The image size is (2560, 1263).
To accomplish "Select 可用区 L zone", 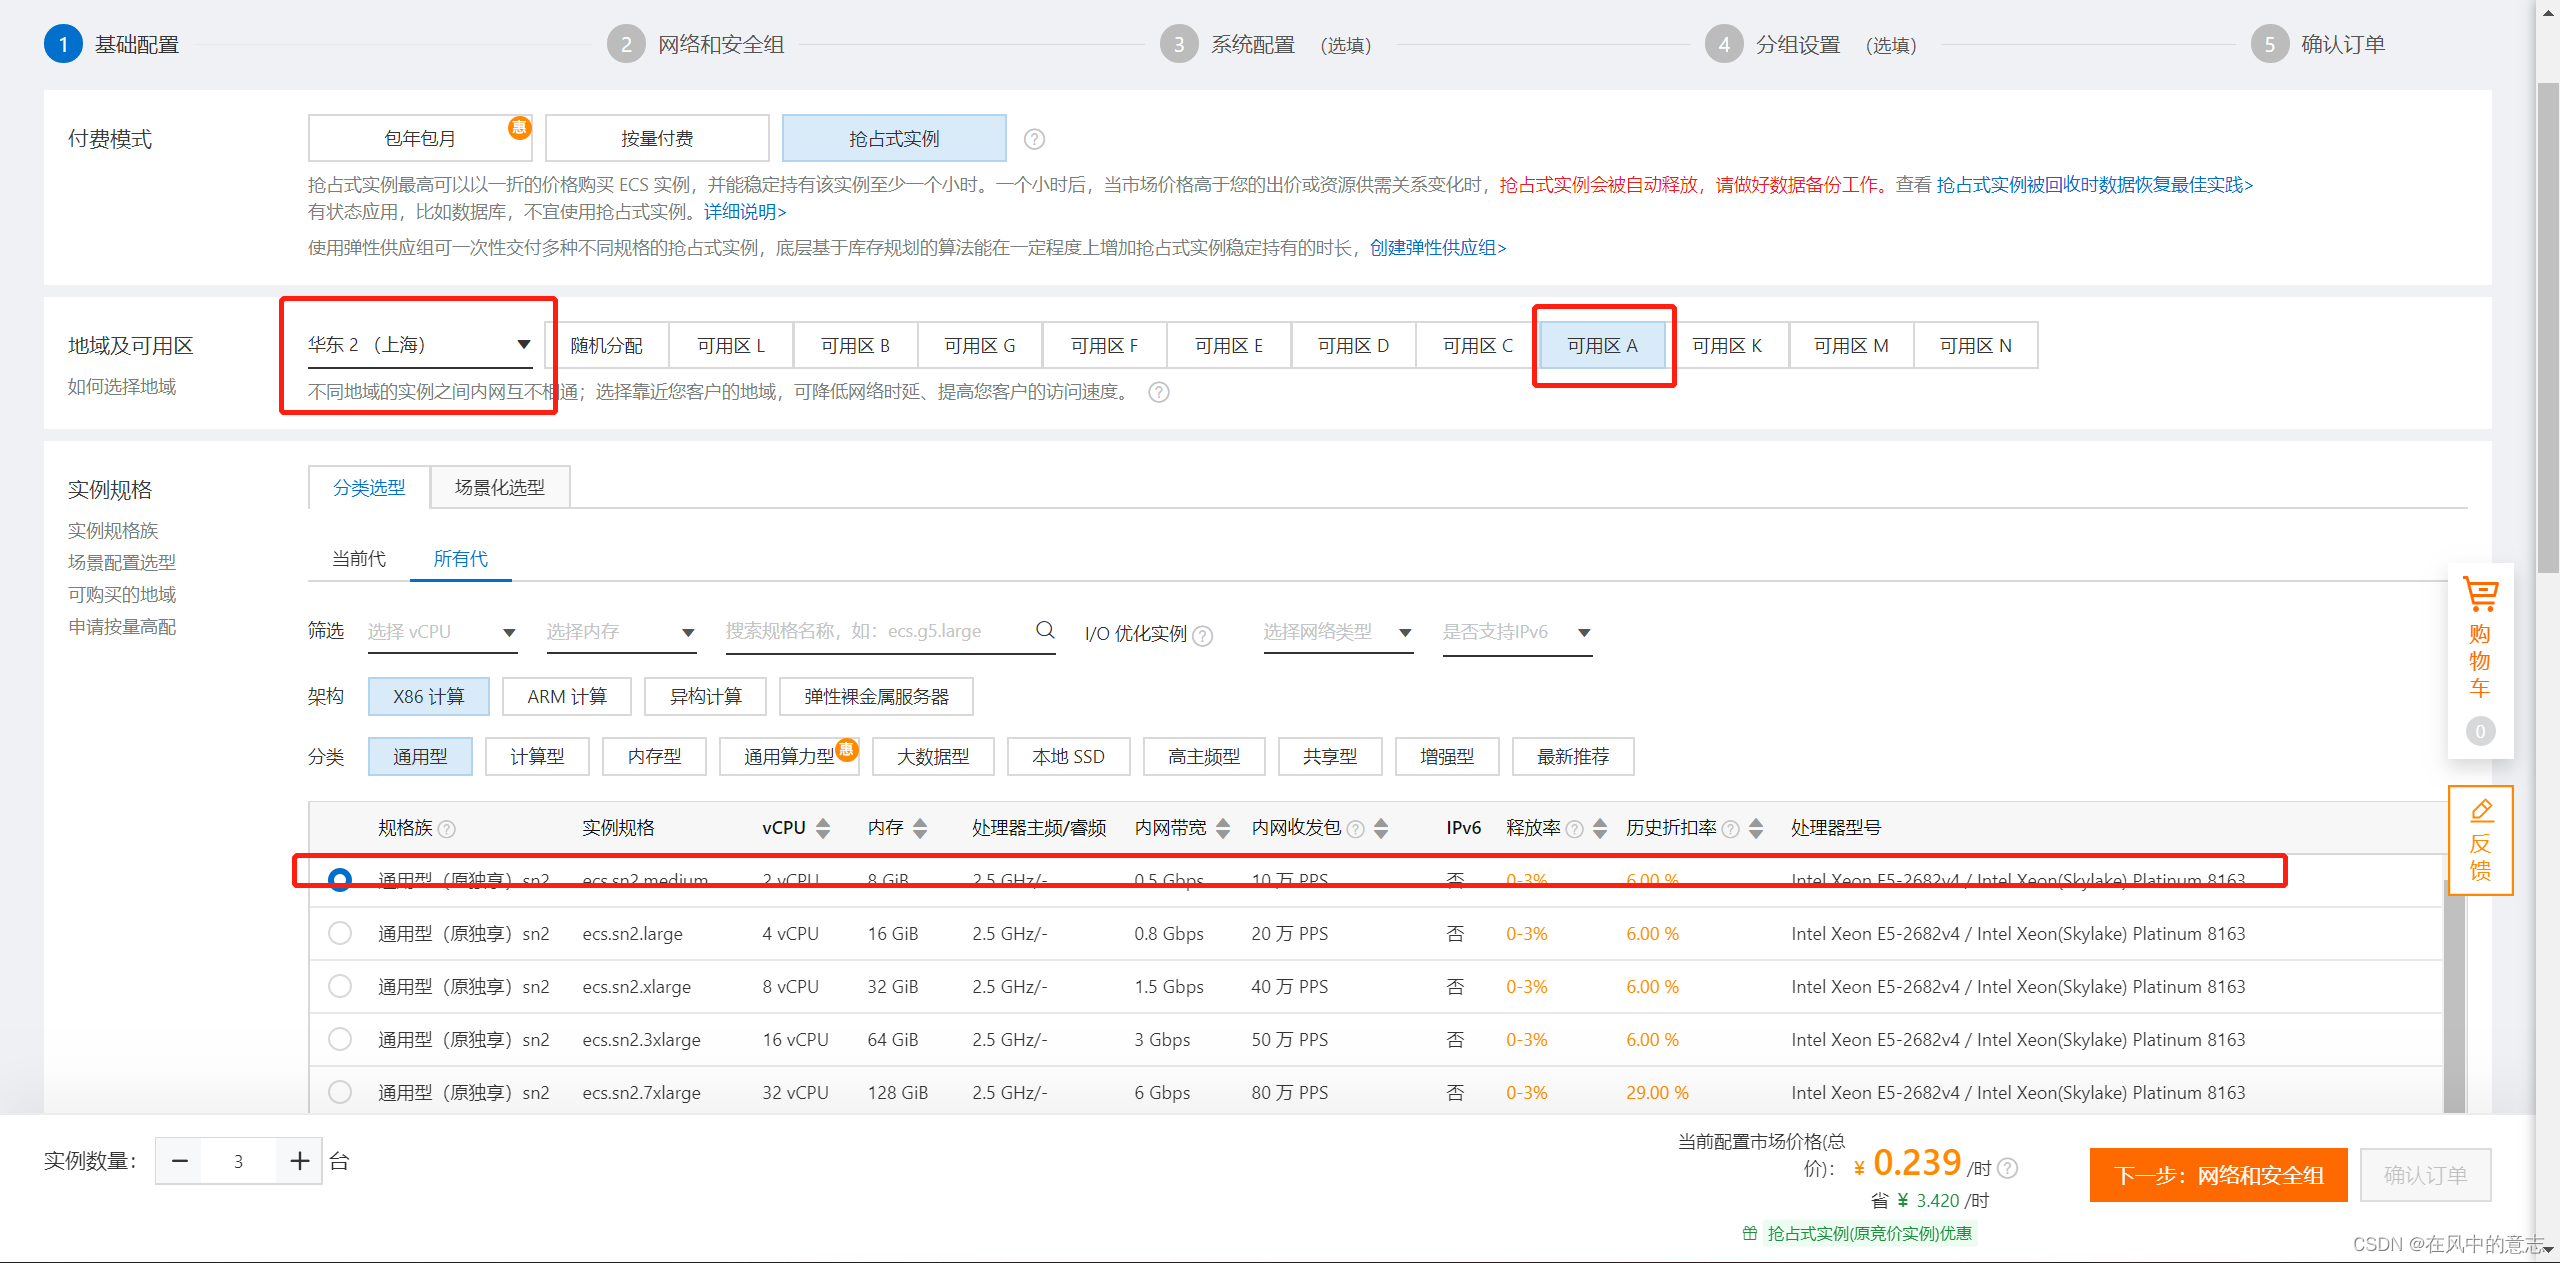I will [x=731, y=345].
